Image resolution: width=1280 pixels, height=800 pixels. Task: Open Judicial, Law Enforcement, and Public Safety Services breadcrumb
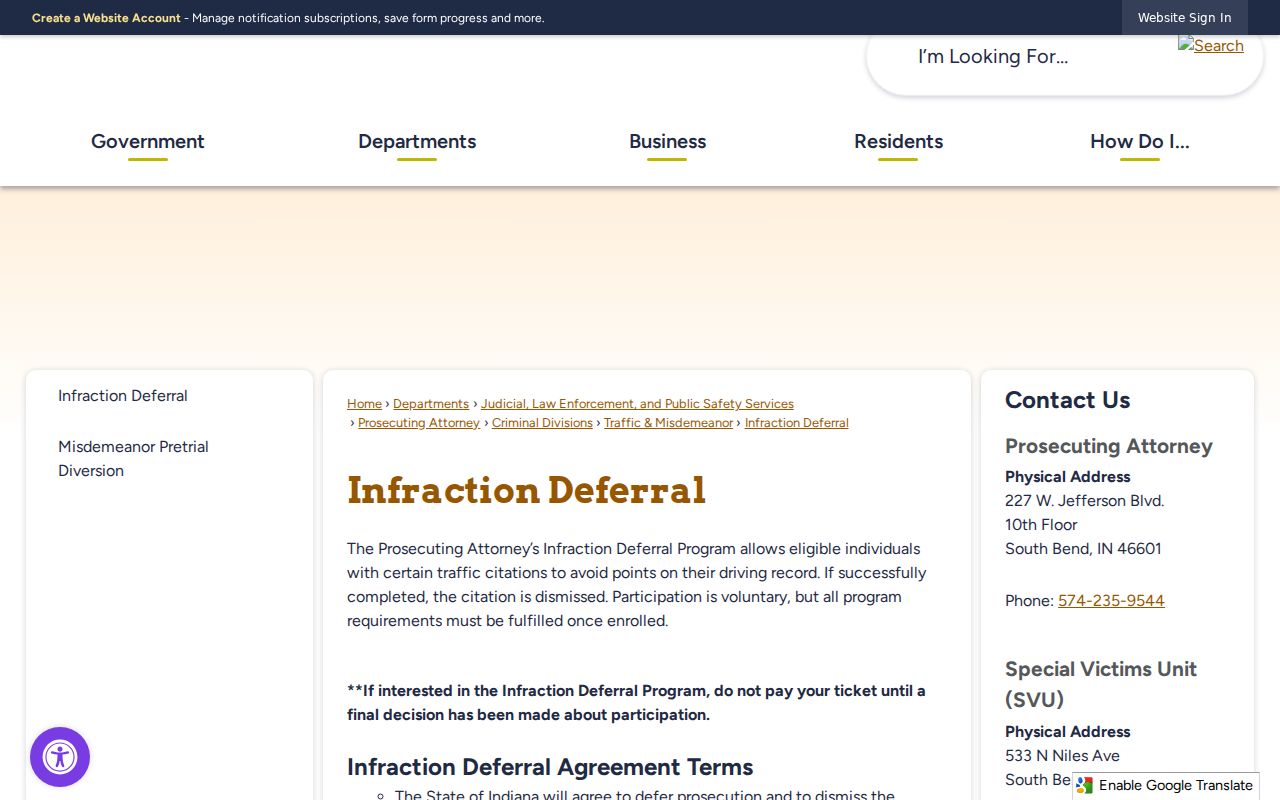[637, 404]
